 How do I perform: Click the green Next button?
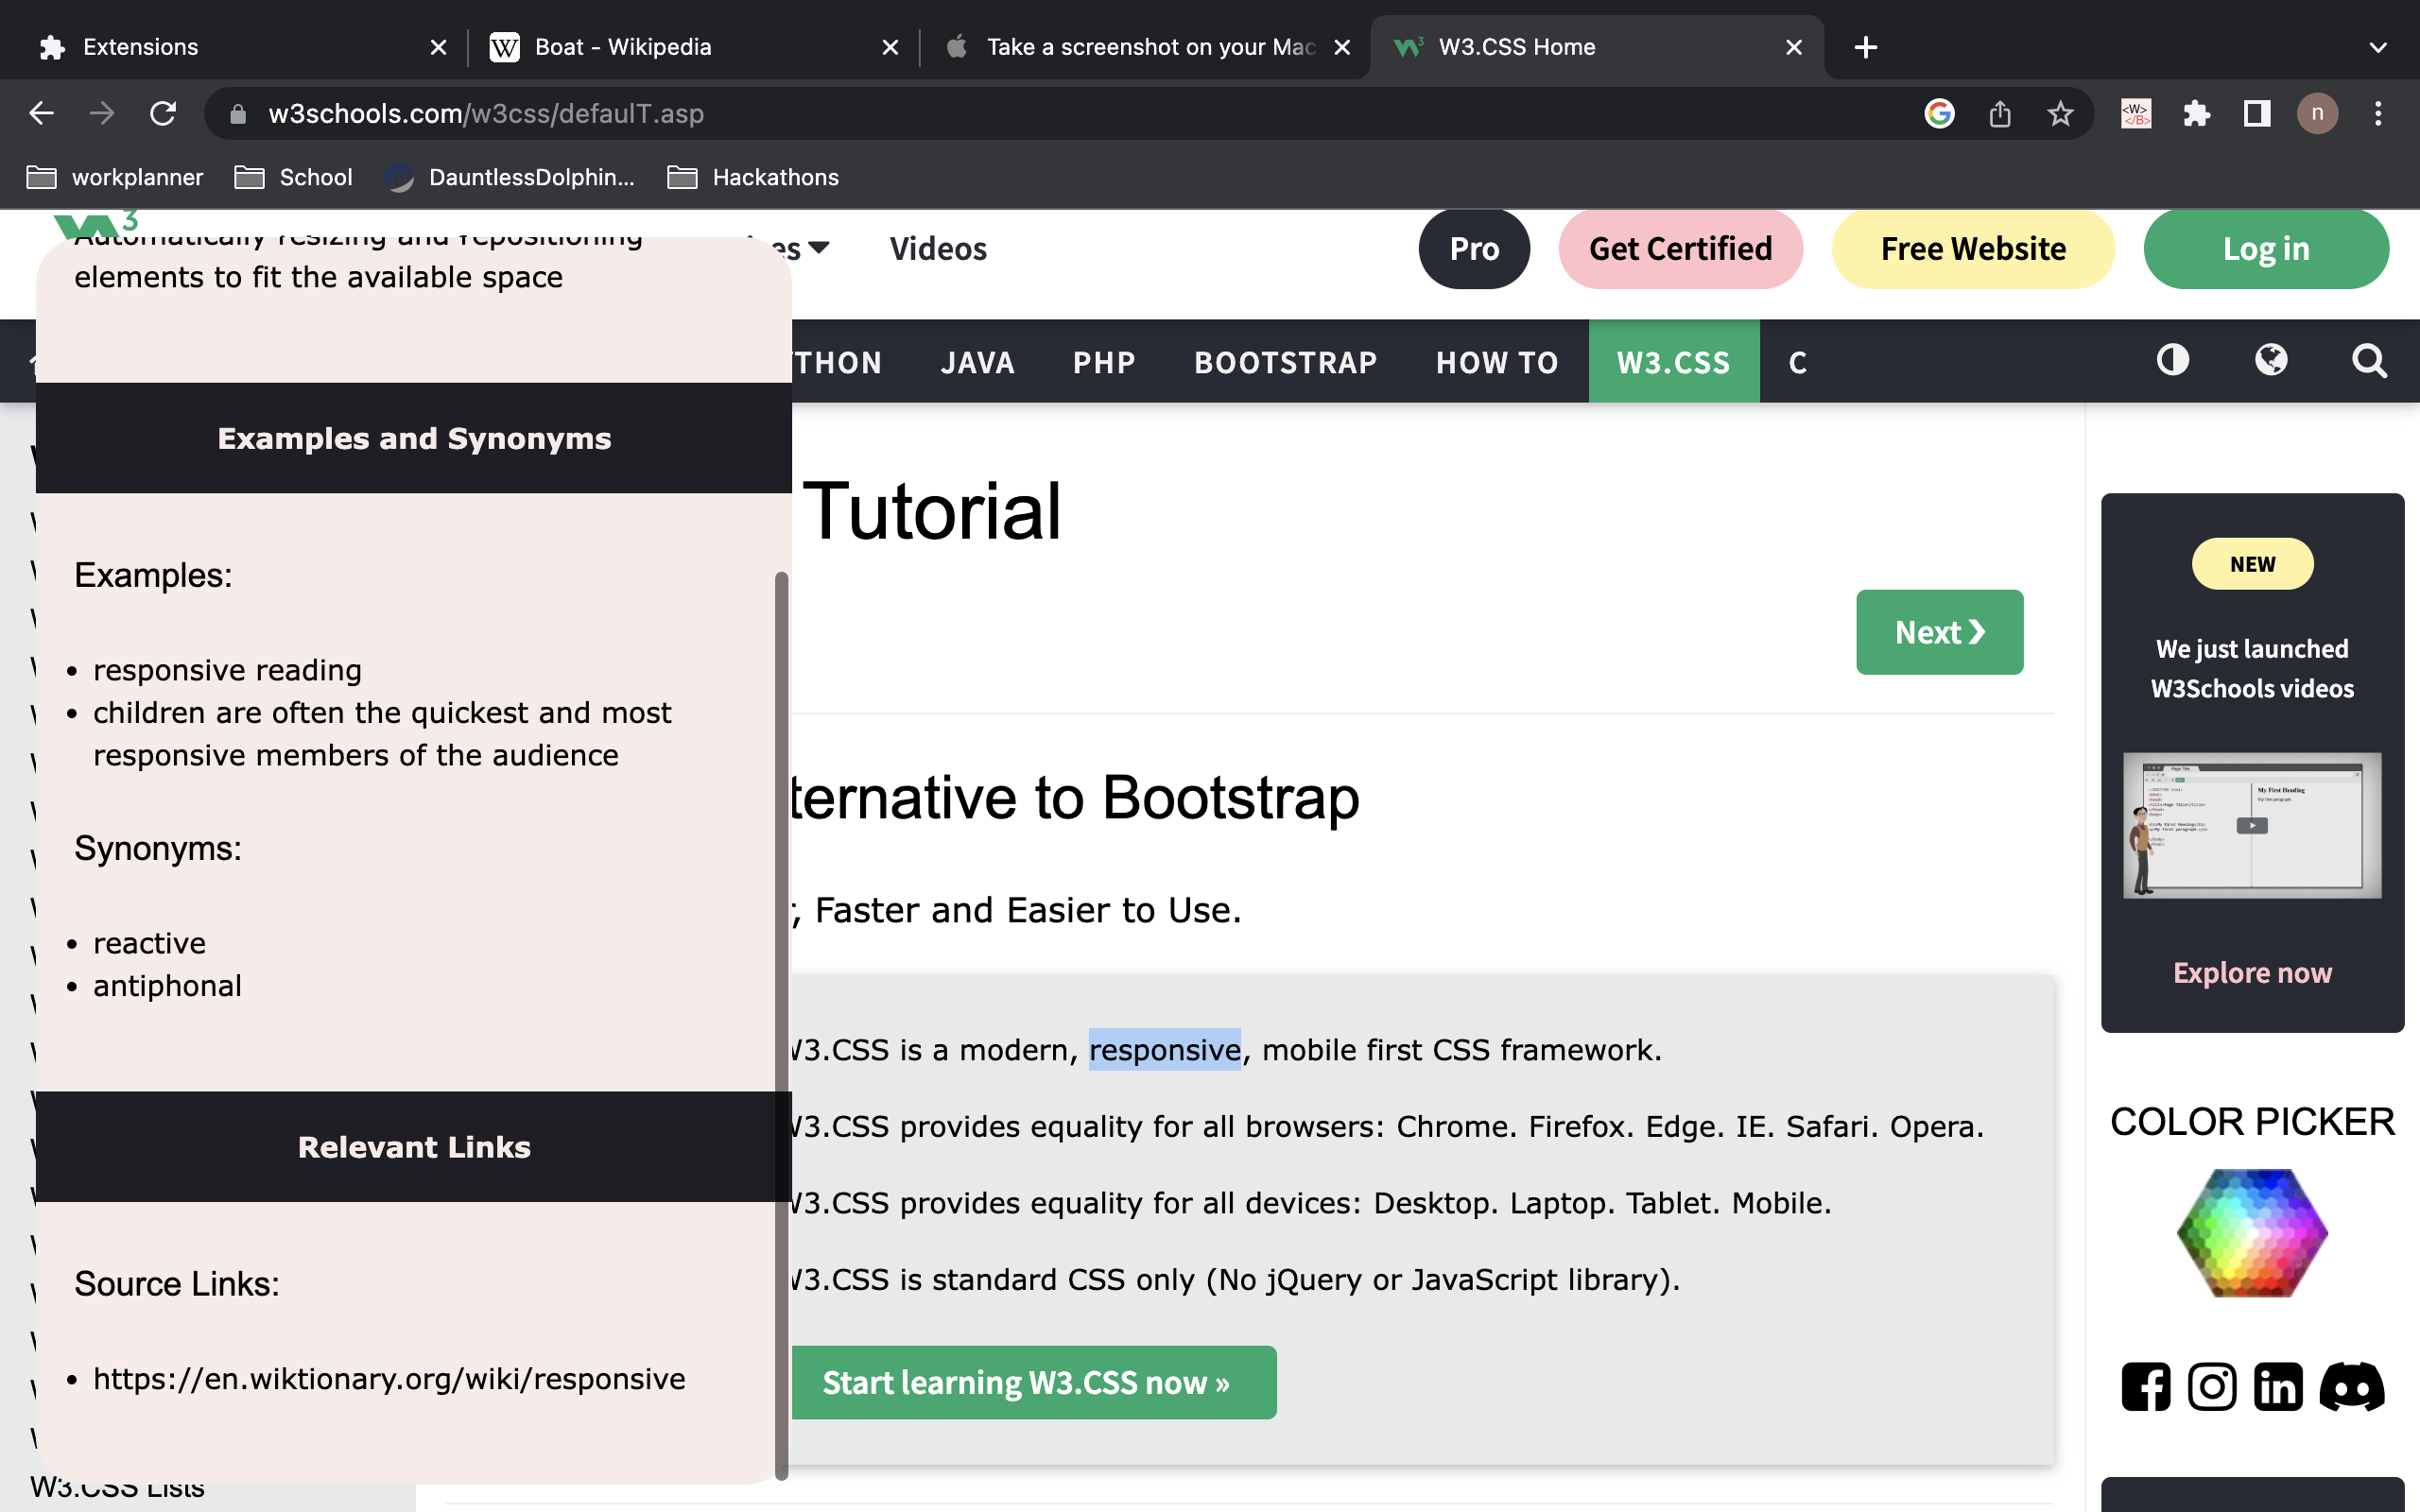(1939, 632)
